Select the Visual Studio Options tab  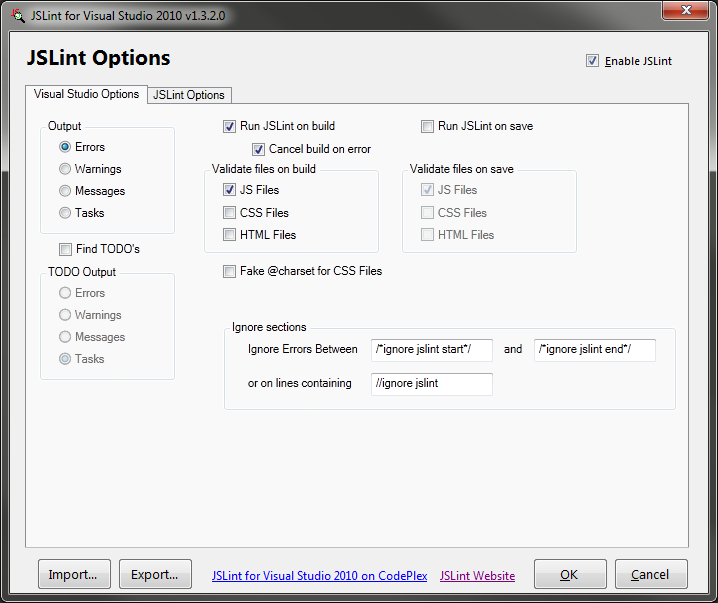pyautogui.click(x=86, y=94)
